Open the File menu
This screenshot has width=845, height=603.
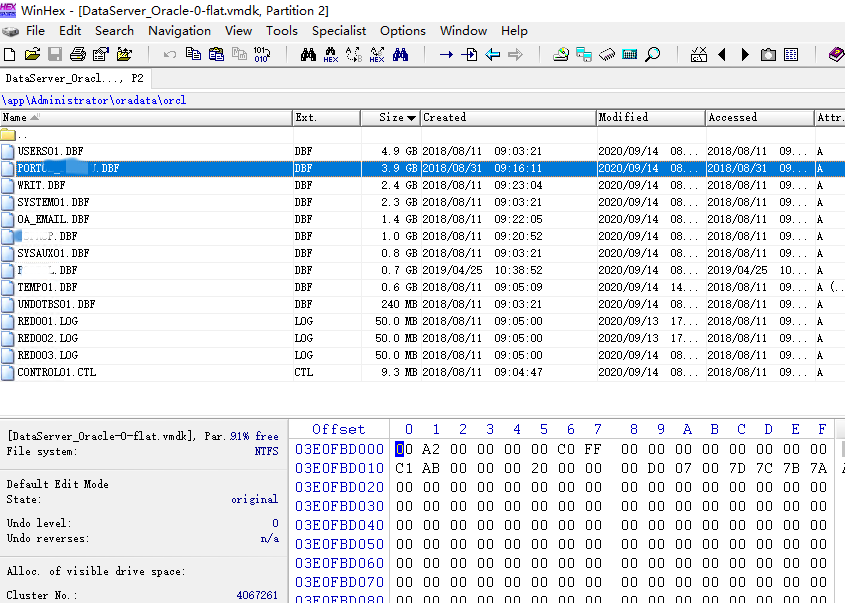pyautogui.click(x=36, y=31)
